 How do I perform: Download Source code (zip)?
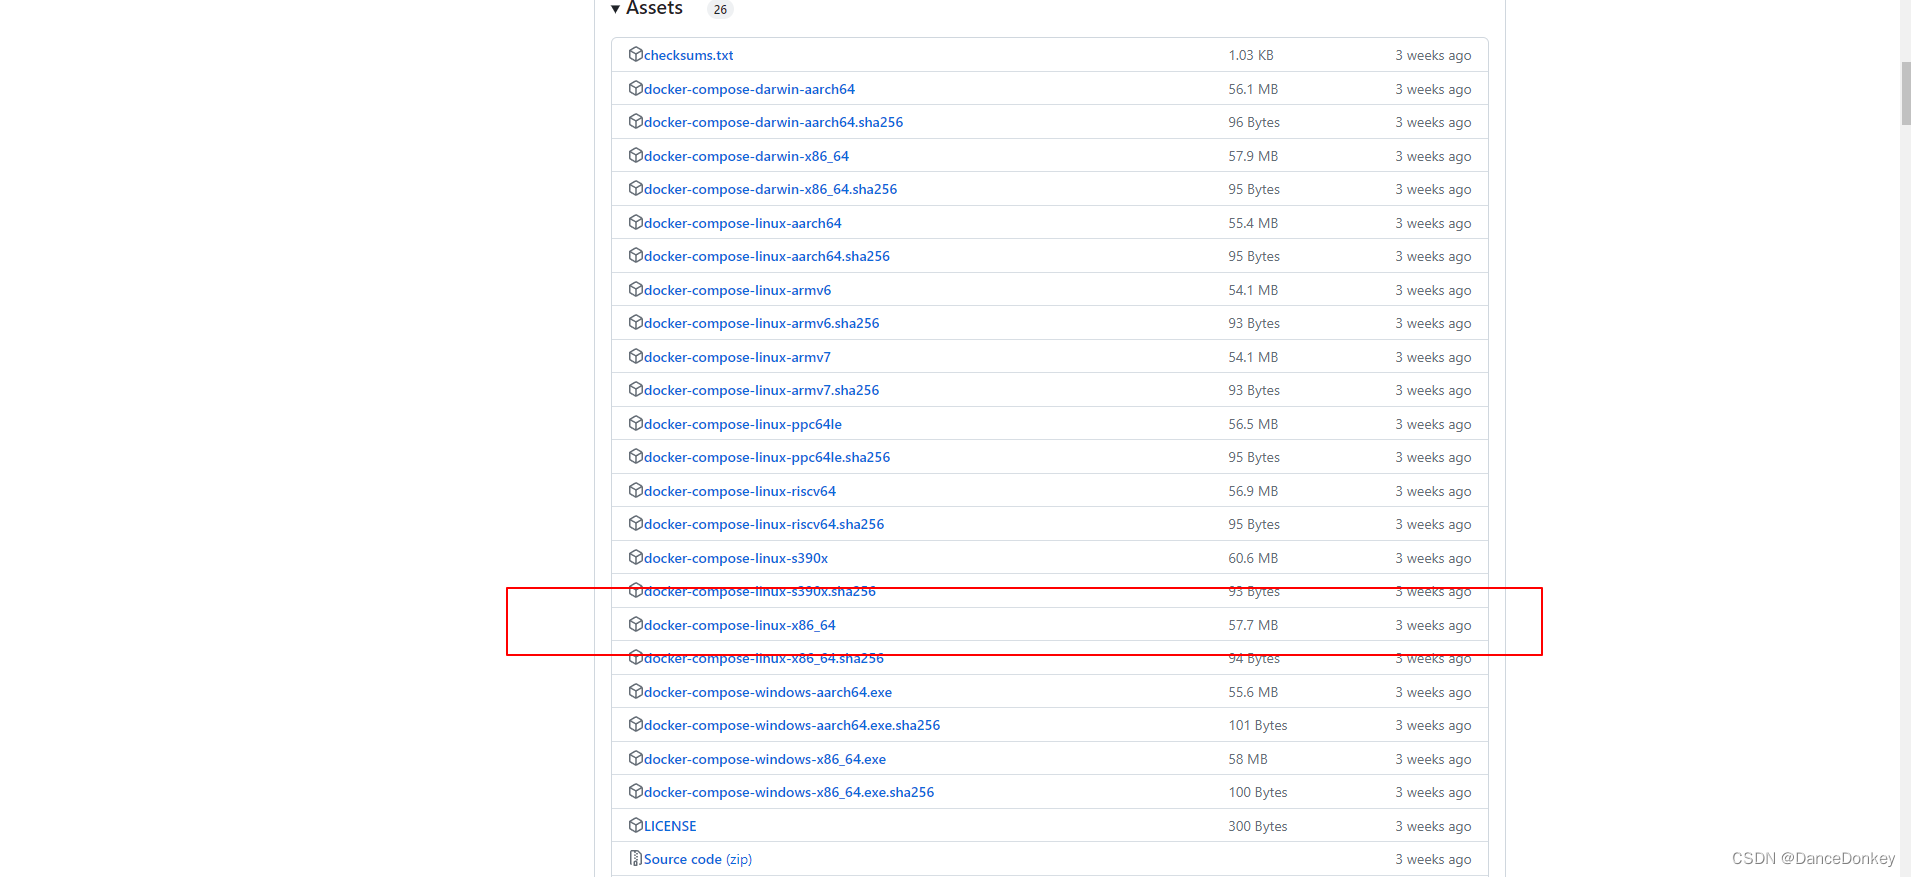697,859
